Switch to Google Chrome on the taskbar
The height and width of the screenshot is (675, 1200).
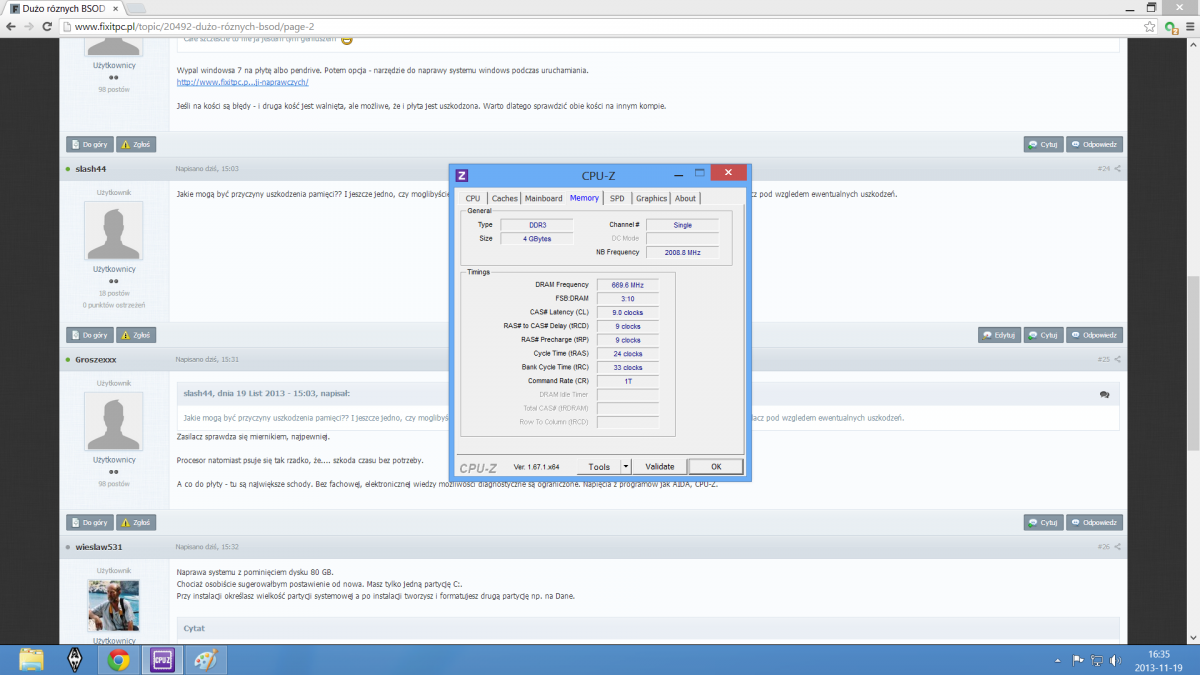tap(118, 660)
